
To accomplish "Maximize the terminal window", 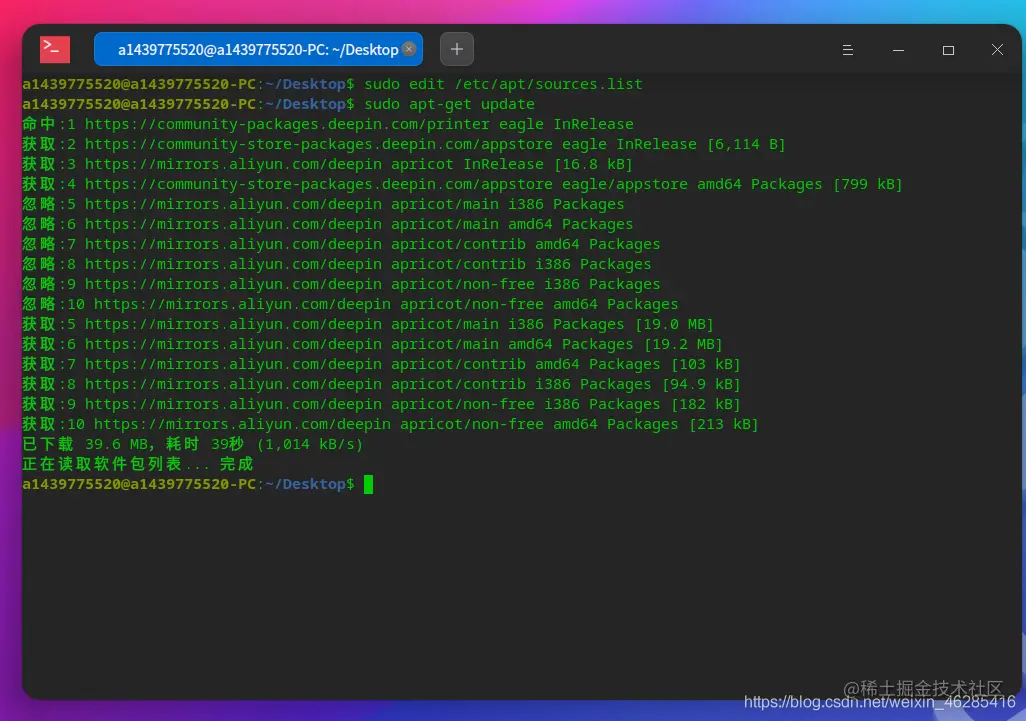I will coord(948,50).
